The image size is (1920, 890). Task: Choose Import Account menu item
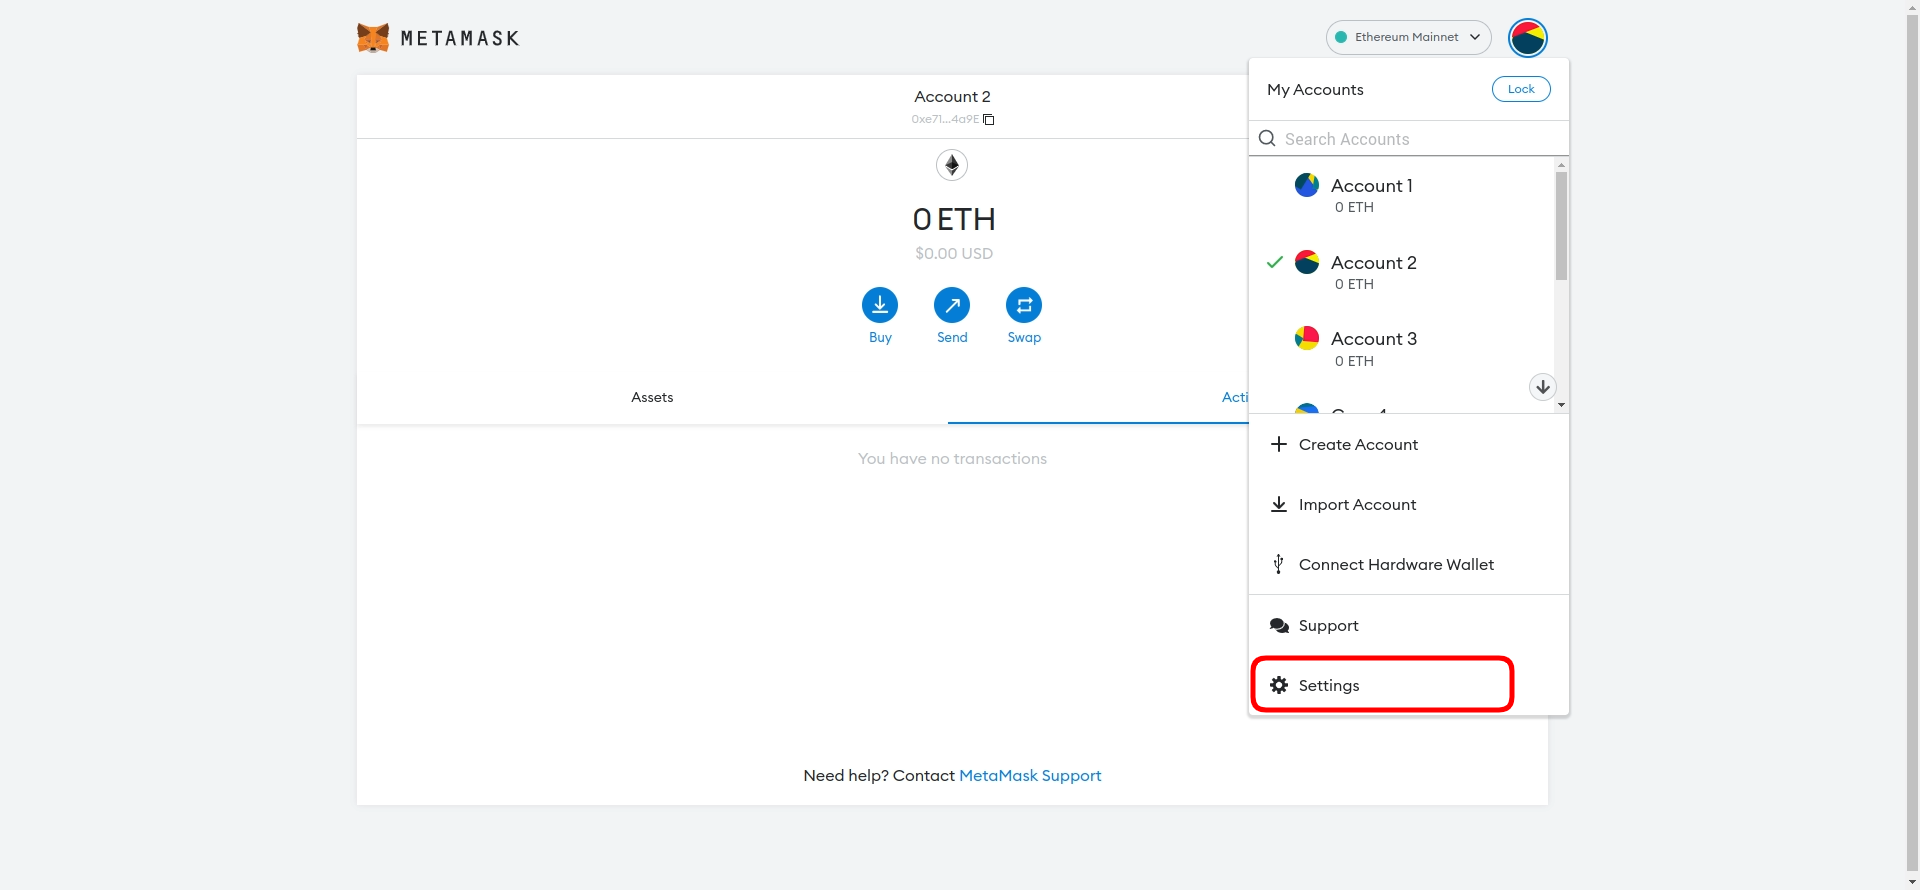coord(1408,504)
